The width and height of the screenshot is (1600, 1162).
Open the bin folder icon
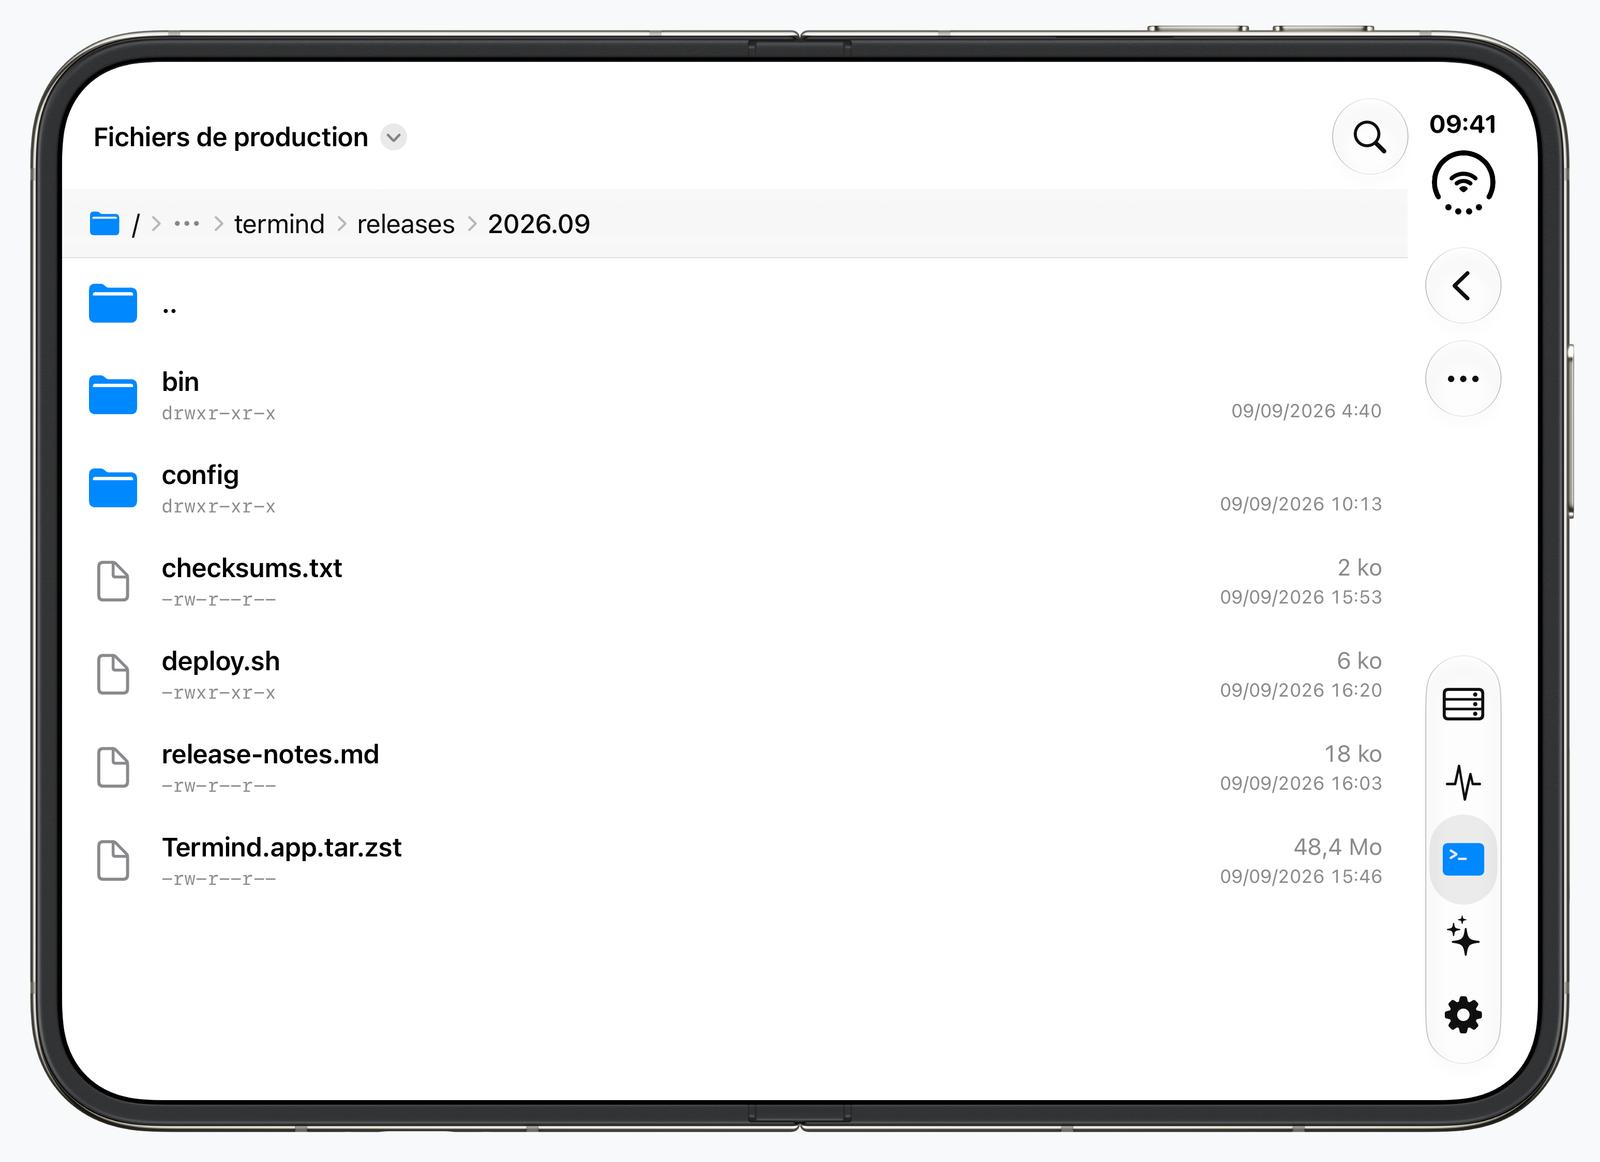(113, 395)
